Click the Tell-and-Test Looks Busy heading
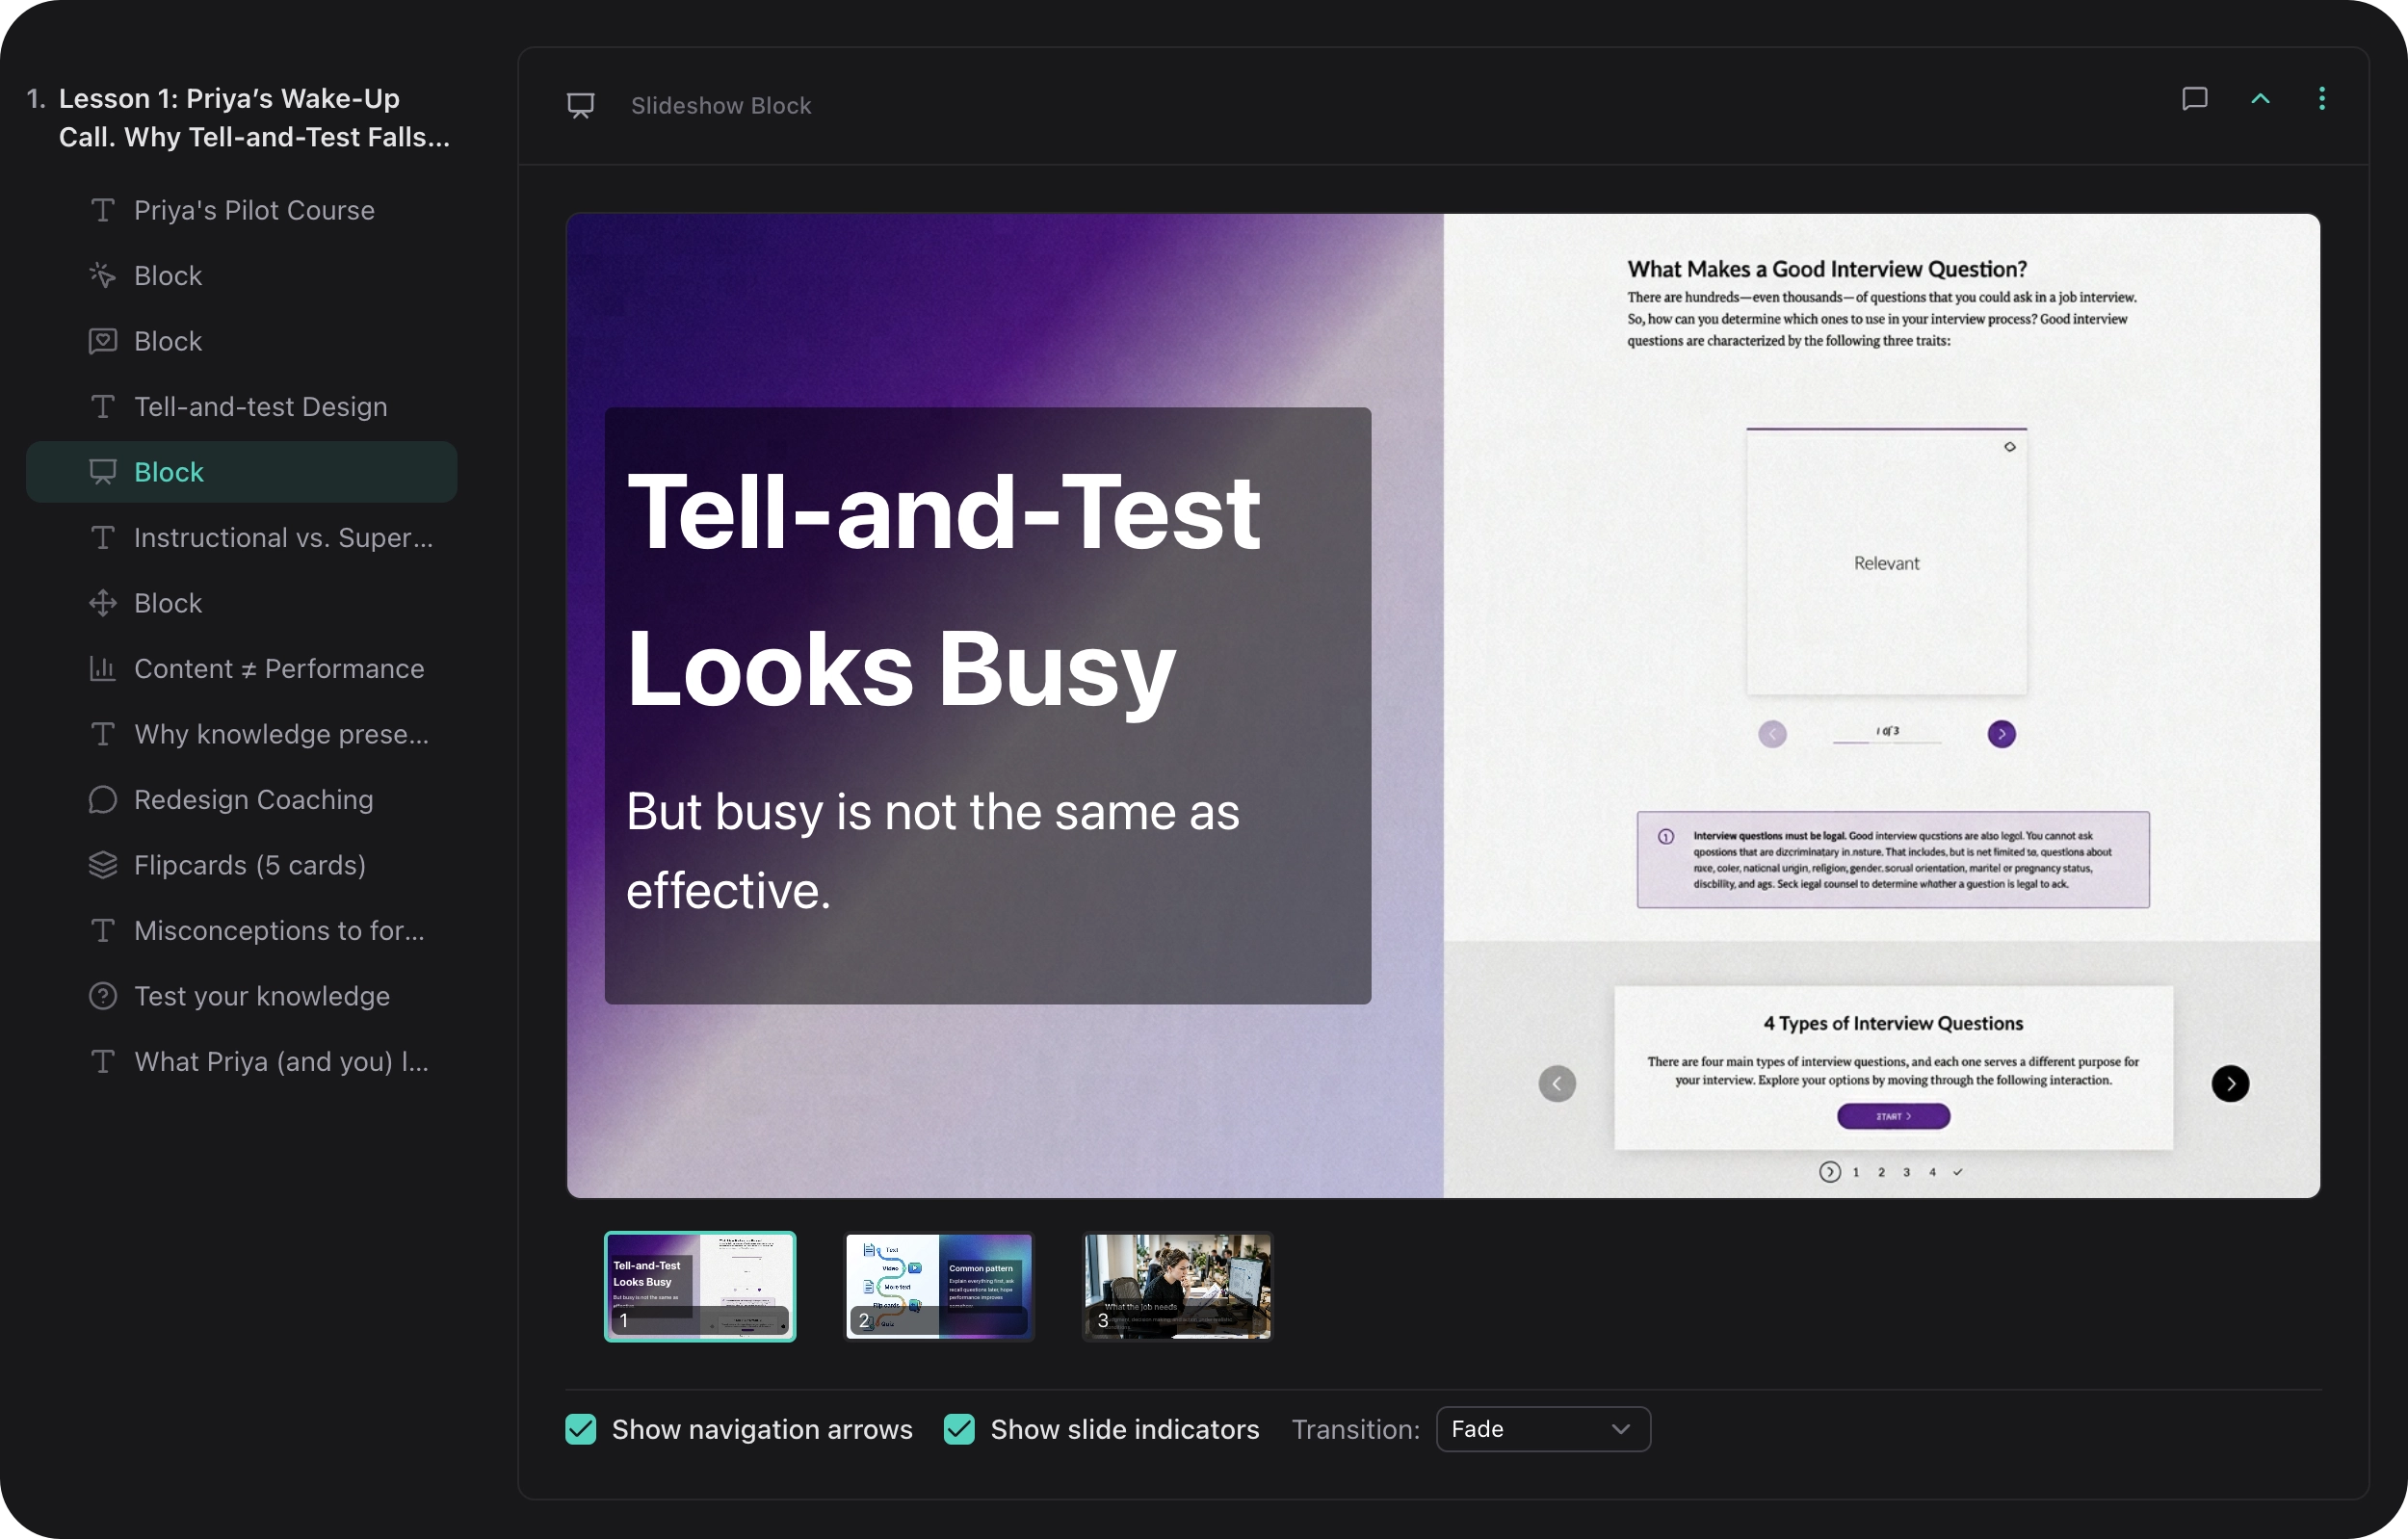Viewport: 2408px width, 1539px height. 942,590
